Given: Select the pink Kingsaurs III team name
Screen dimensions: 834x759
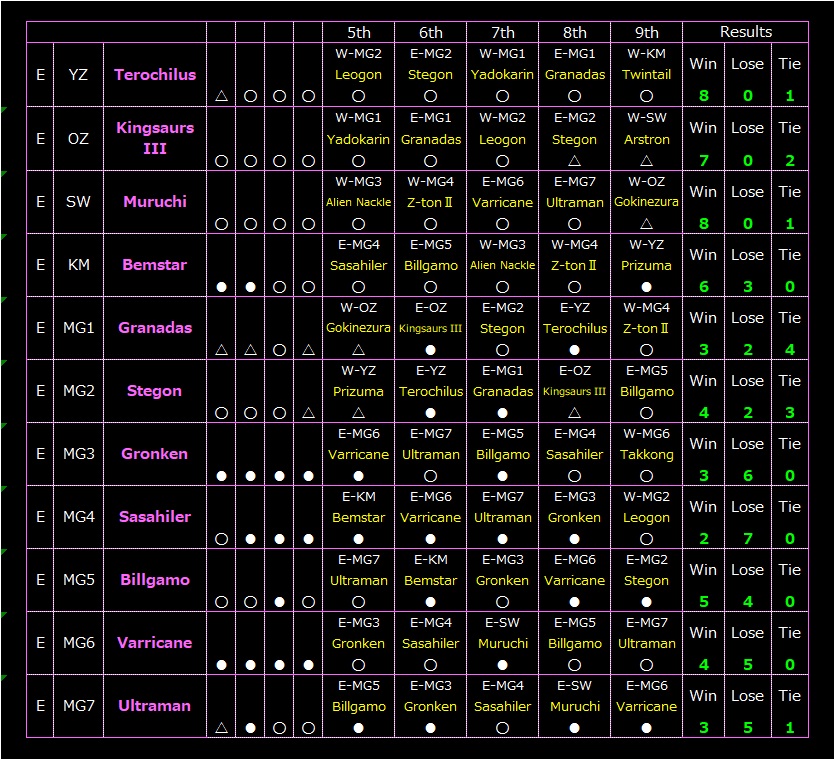Looking at the screenshot, I should coord(155,138).
